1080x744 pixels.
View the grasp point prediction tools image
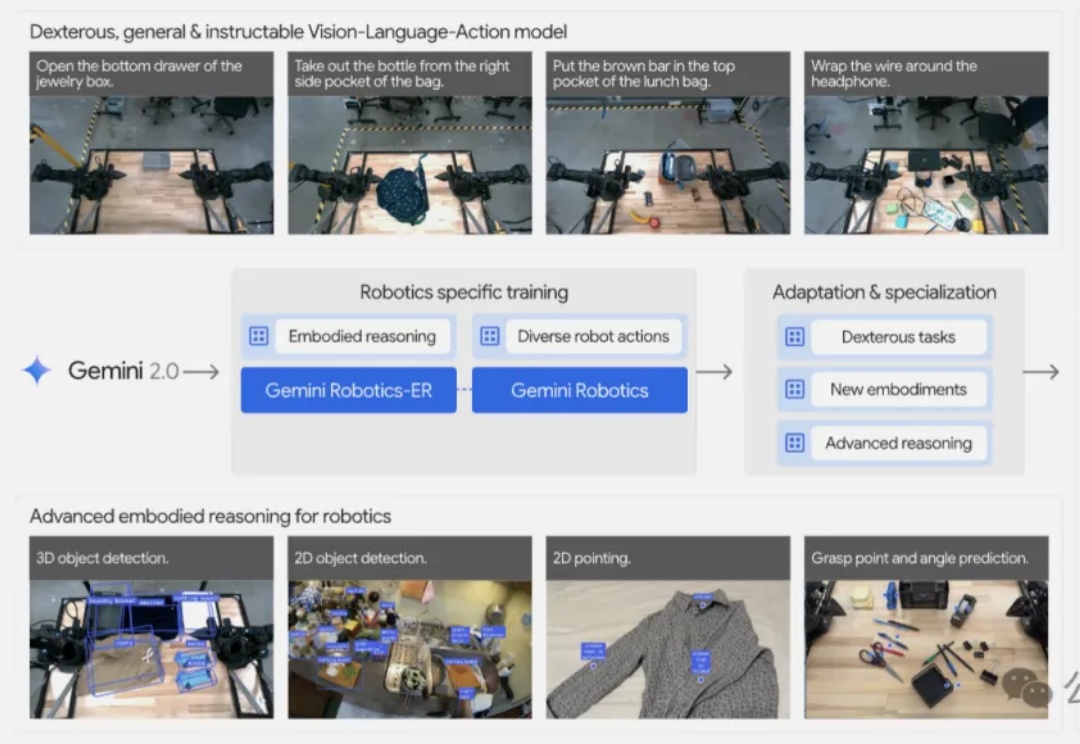tap(926, 649)
